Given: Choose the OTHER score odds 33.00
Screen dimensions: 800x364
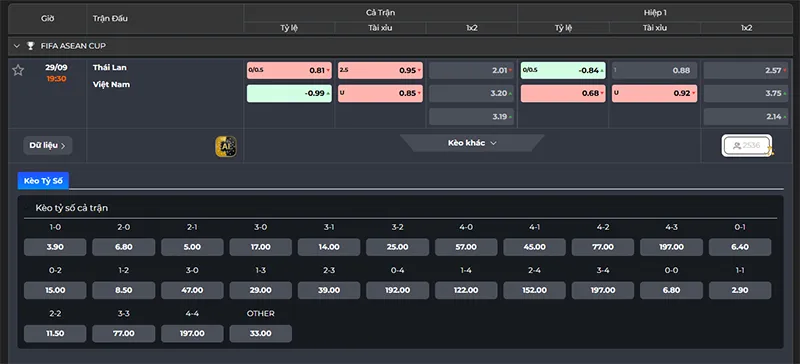Looking at the screenshot, I should (x=261, y=333).
